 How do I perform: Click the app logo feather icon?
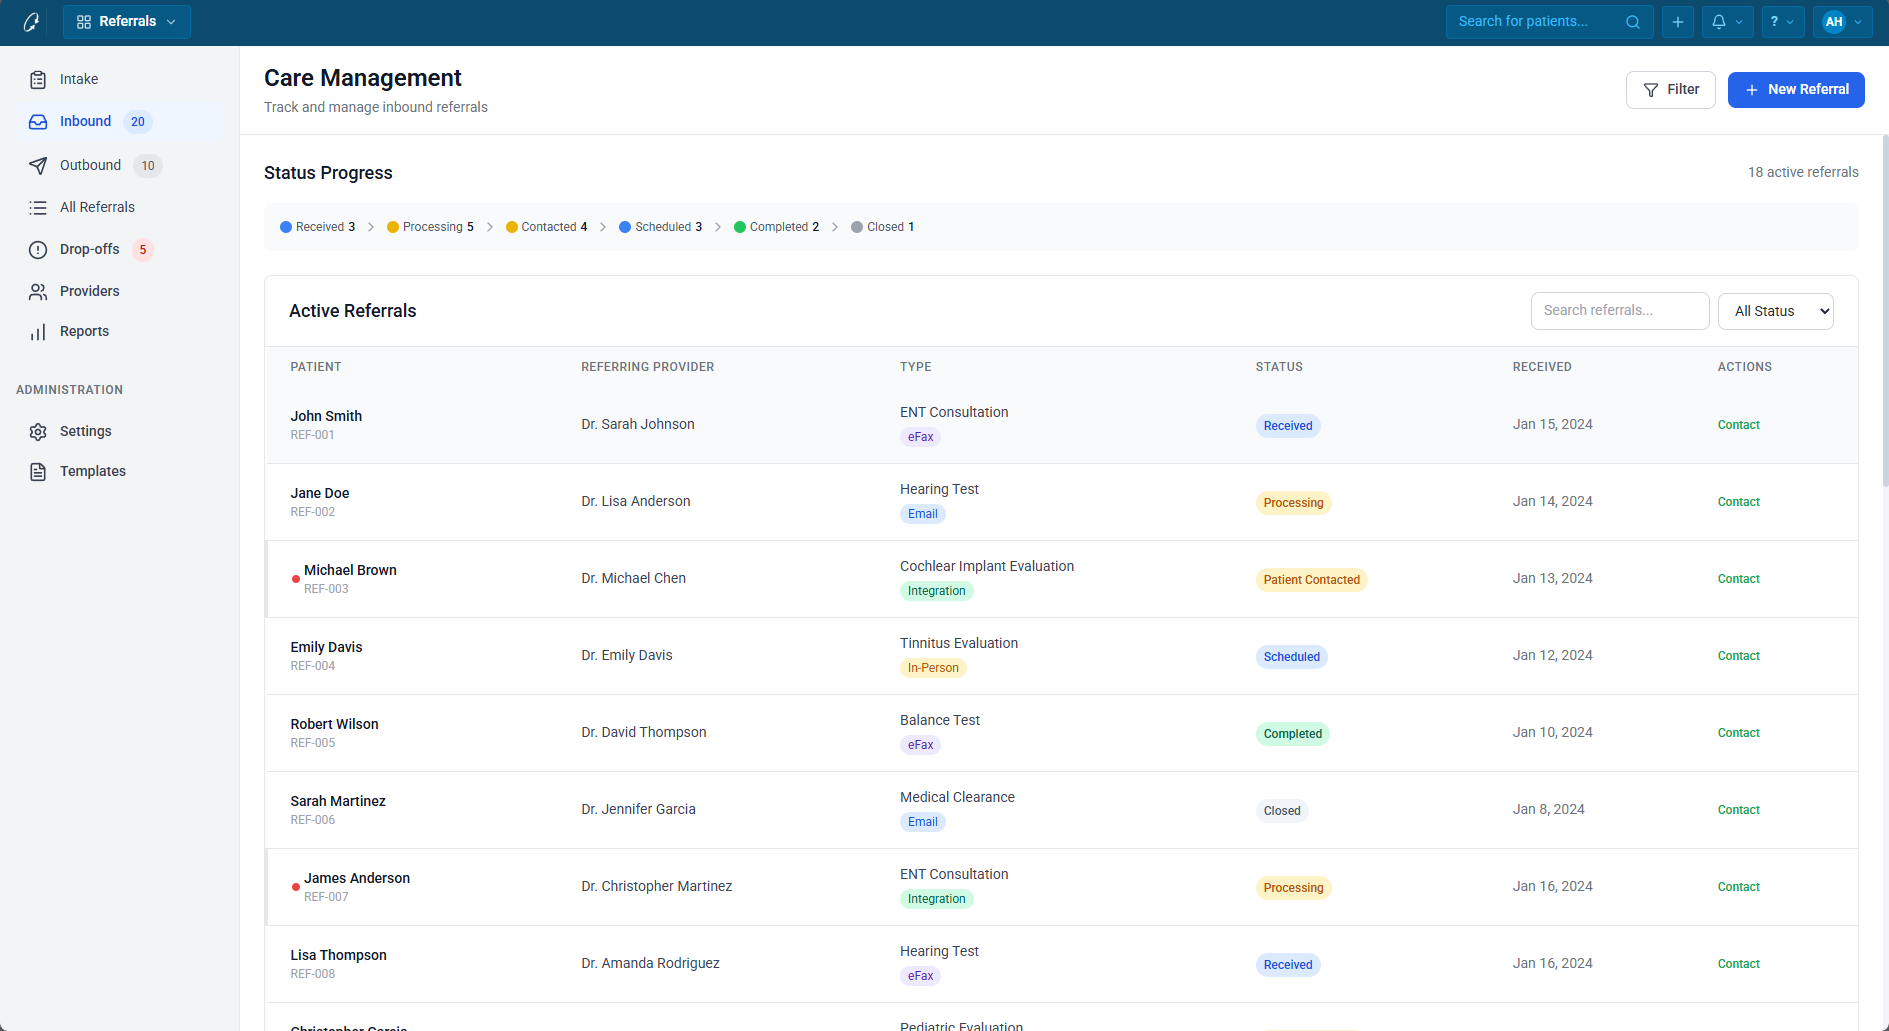pos(31,22)
